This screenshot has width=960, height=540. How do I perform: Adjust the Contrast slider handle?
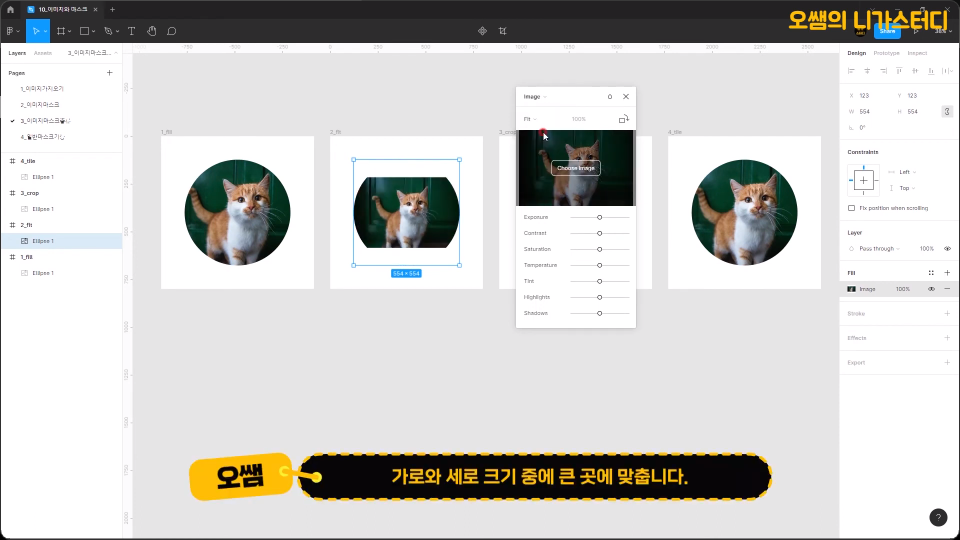(x=599, y=233)
